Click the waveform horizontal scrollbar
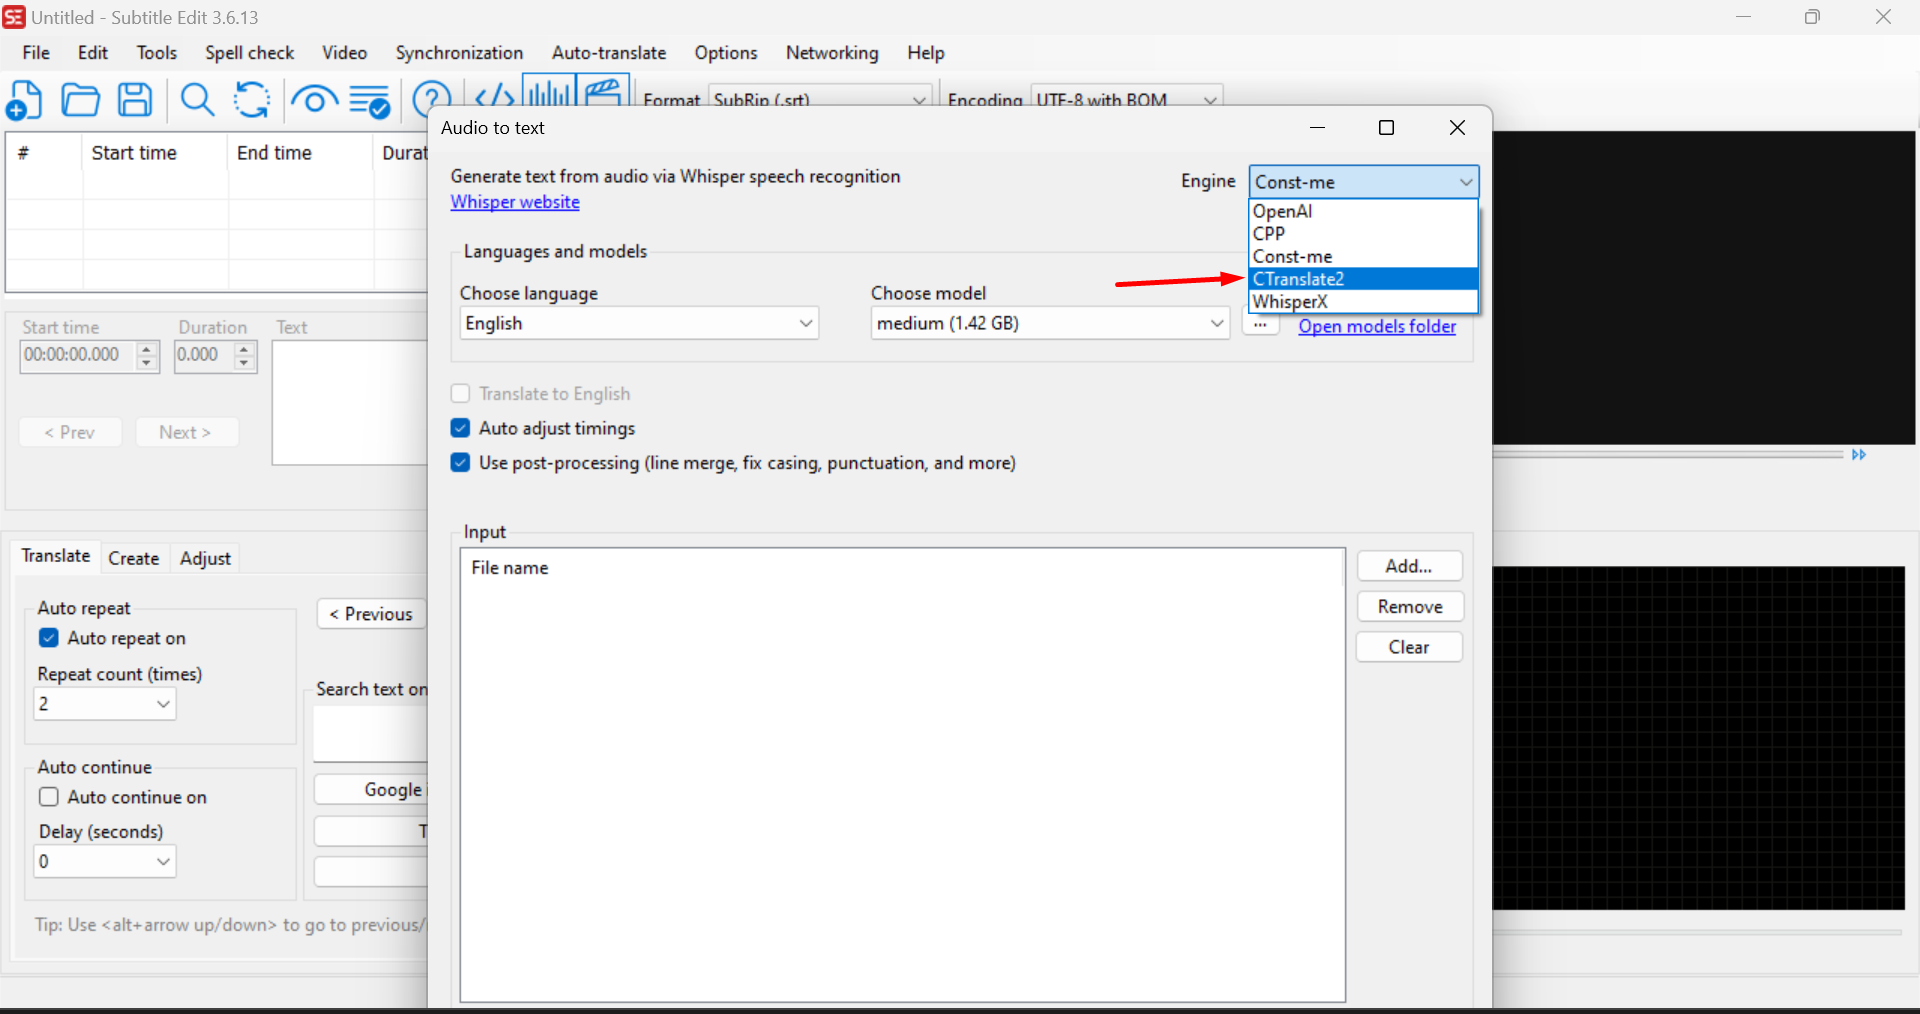Viewport: 1920px width, 1014px height. click(x=1697, y=932)
